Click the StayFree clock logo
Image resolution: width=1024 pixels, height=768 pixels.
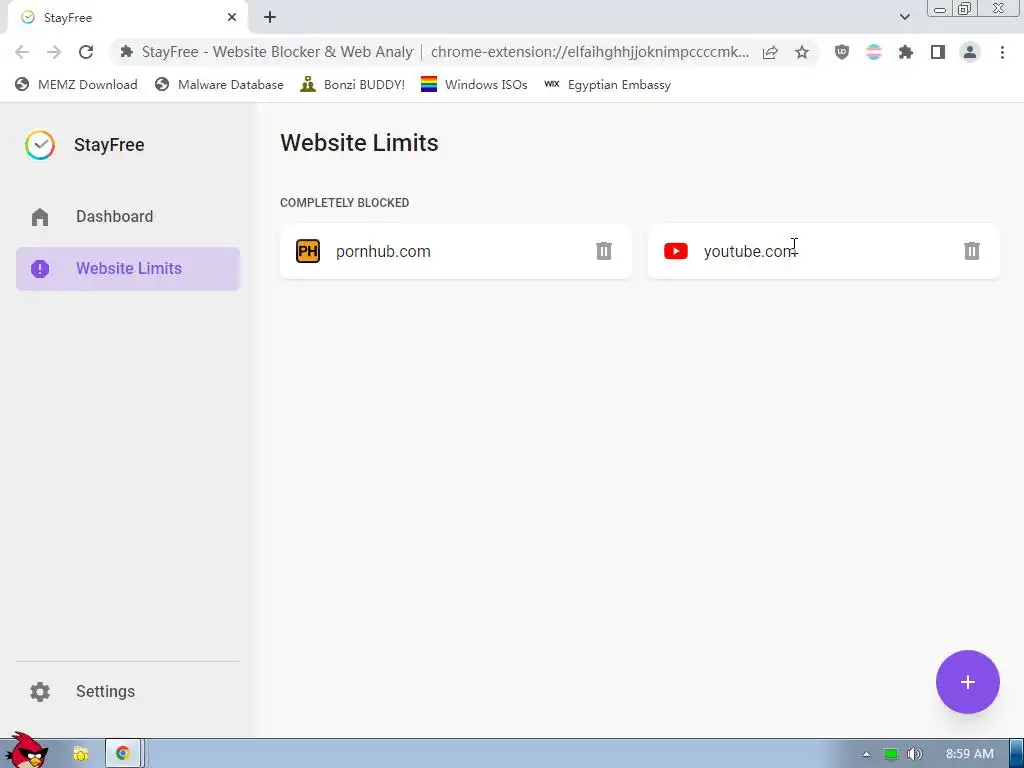coord(40,145)
